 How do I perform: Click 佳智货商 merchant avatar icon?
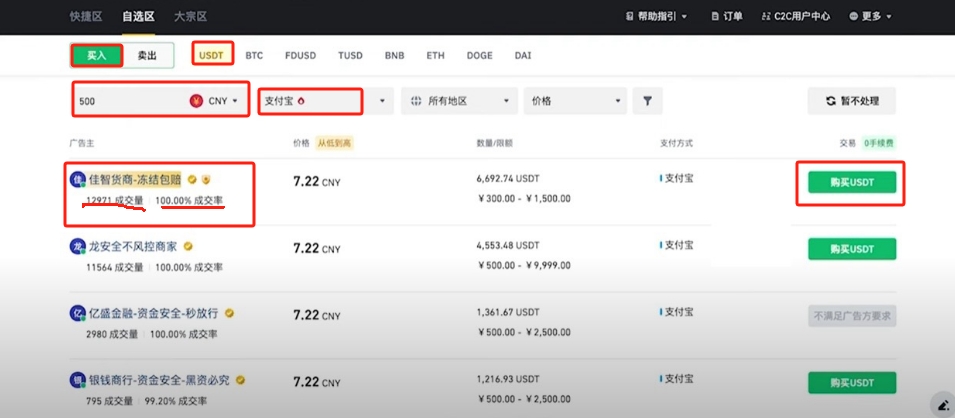[77, 180]
